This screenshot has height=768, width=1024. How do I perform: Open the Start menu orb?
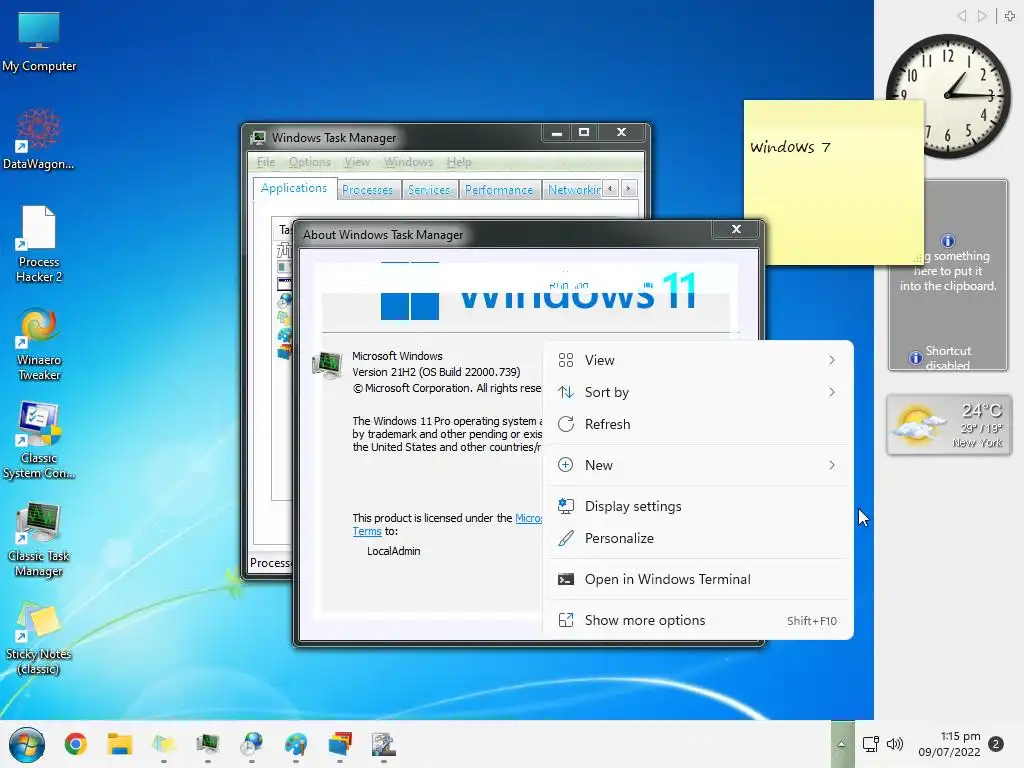(27, 744)
